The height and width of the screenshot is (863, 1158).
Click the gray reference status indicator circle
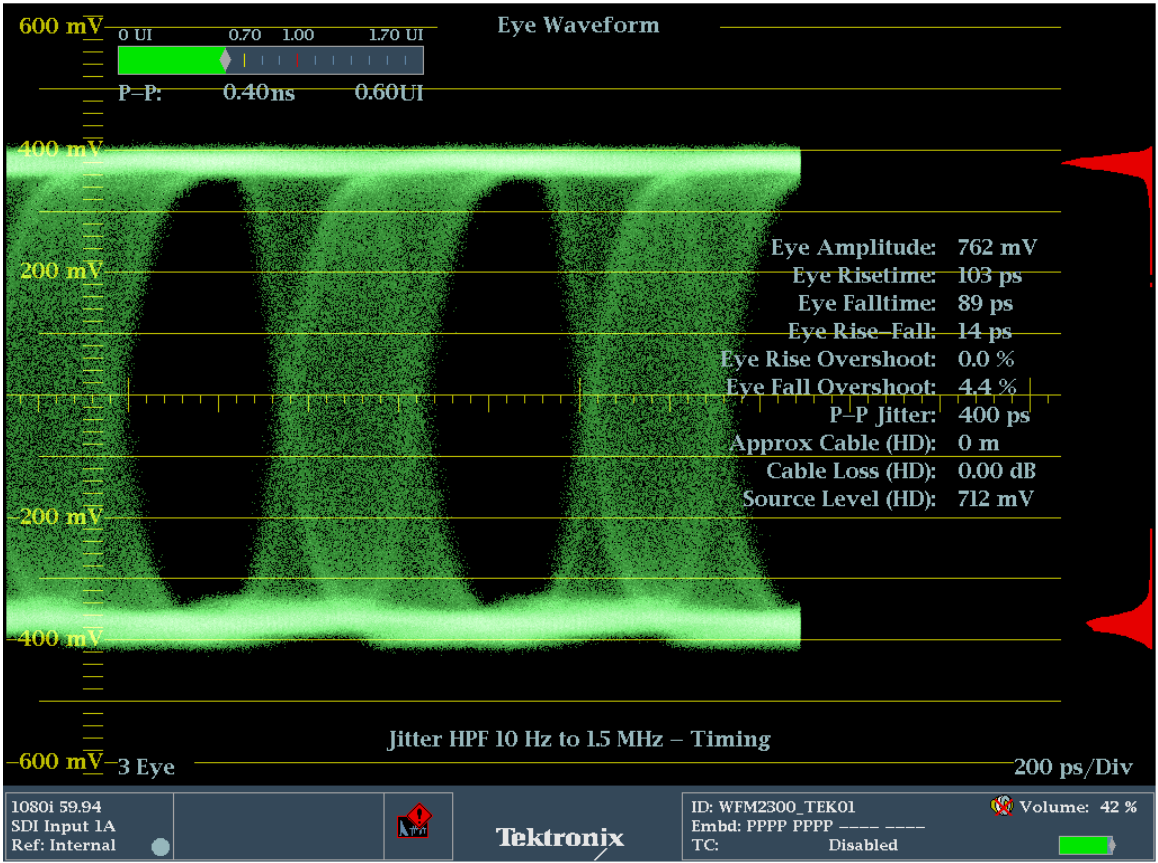[160, 847]
